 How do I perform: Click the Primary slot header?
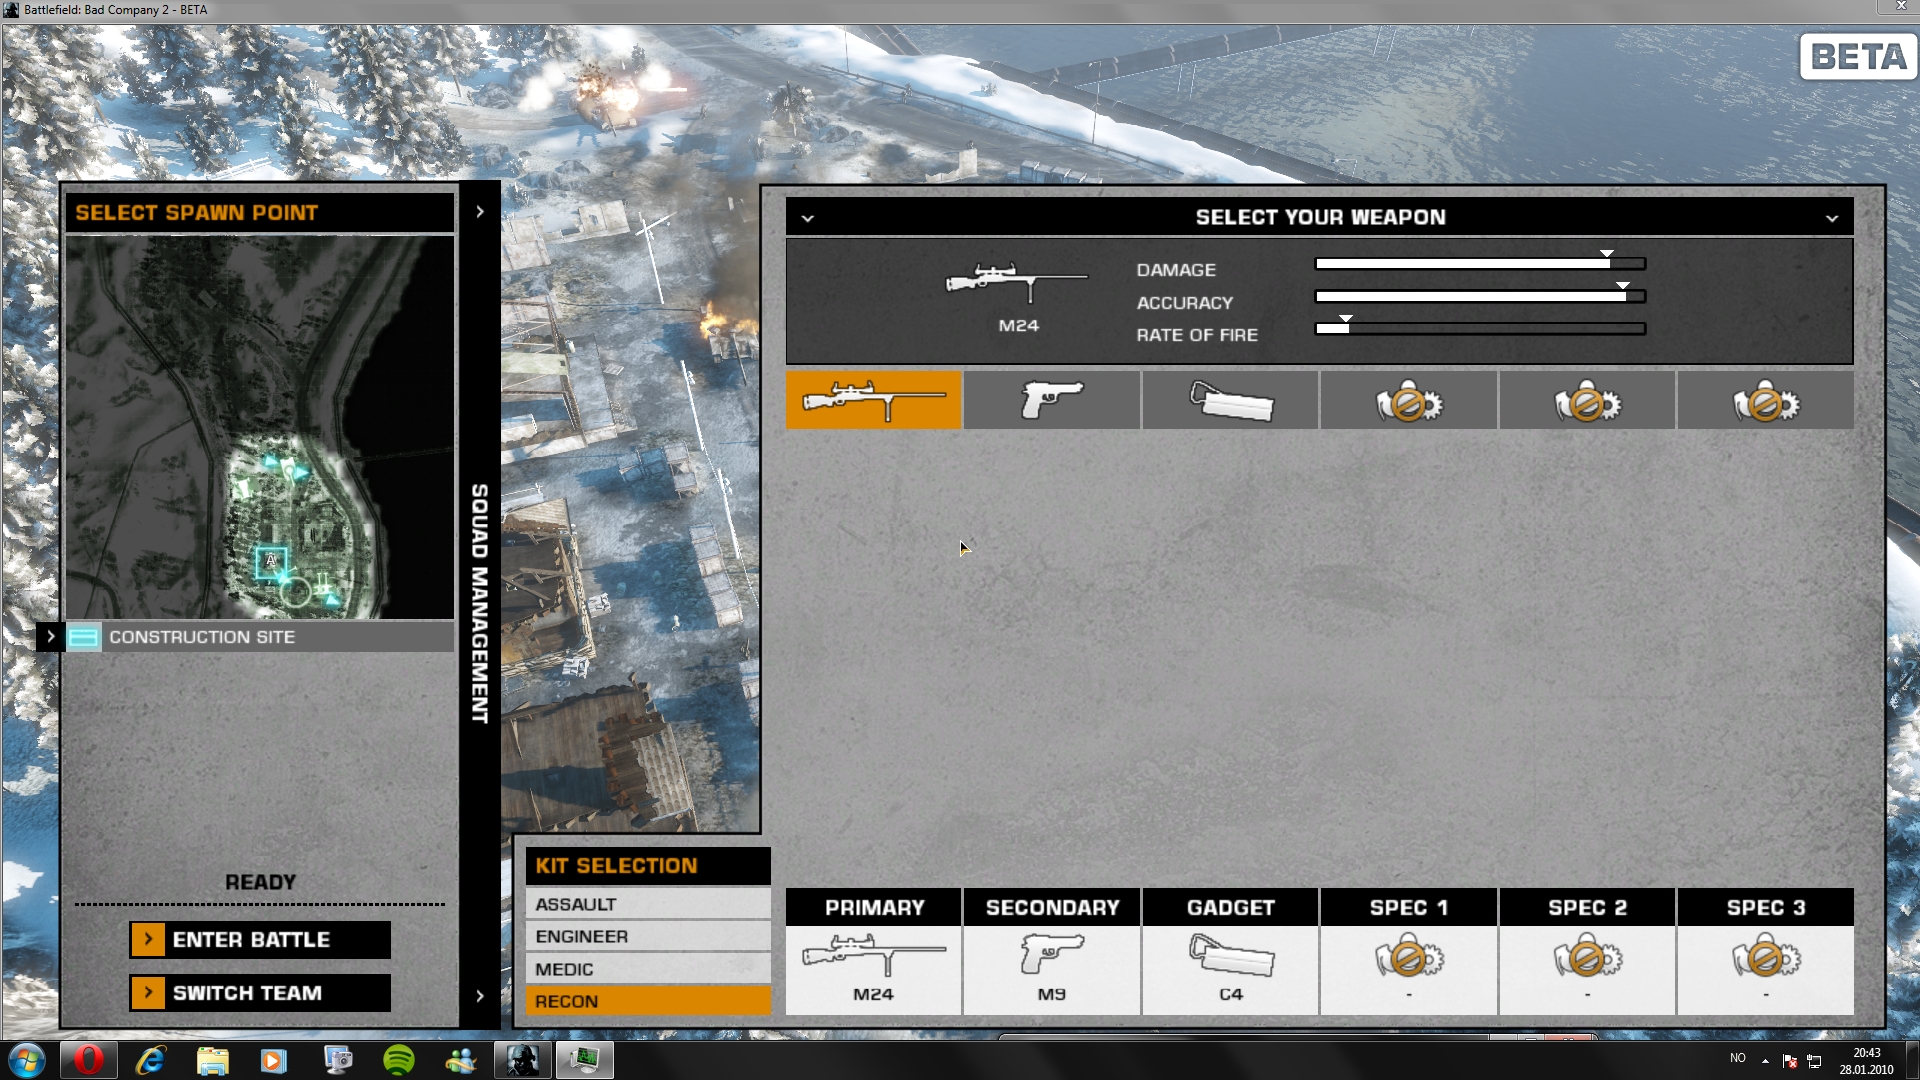pos(873,907)
